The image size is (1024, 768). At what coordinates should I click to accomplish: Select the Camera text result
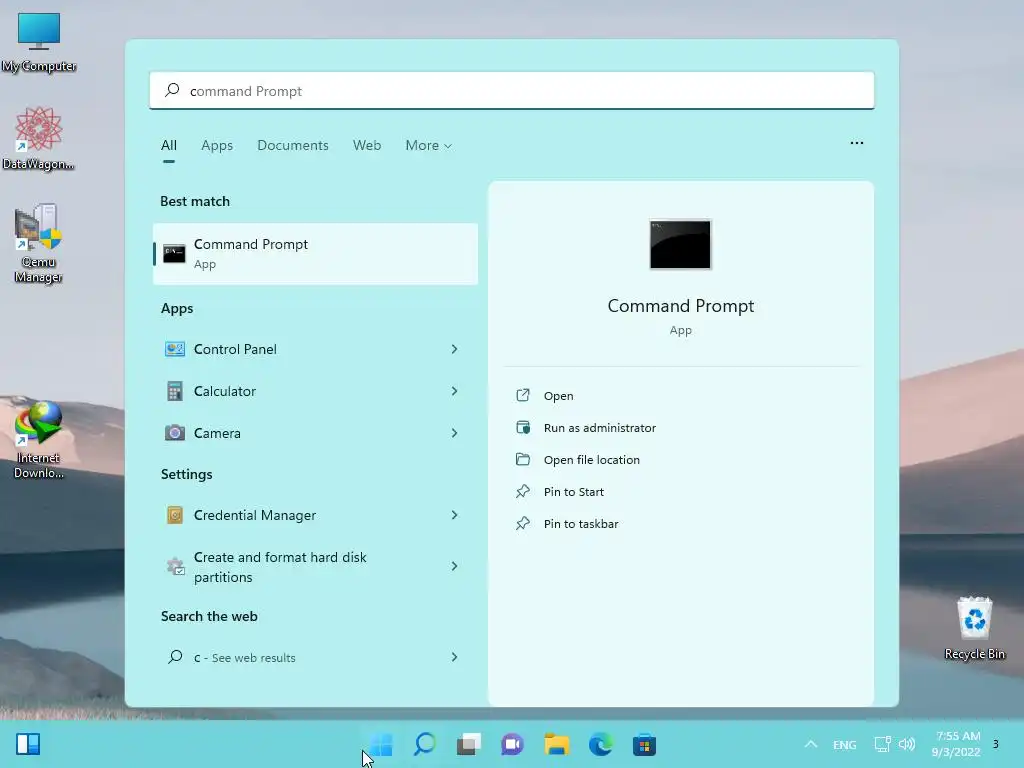217,433
